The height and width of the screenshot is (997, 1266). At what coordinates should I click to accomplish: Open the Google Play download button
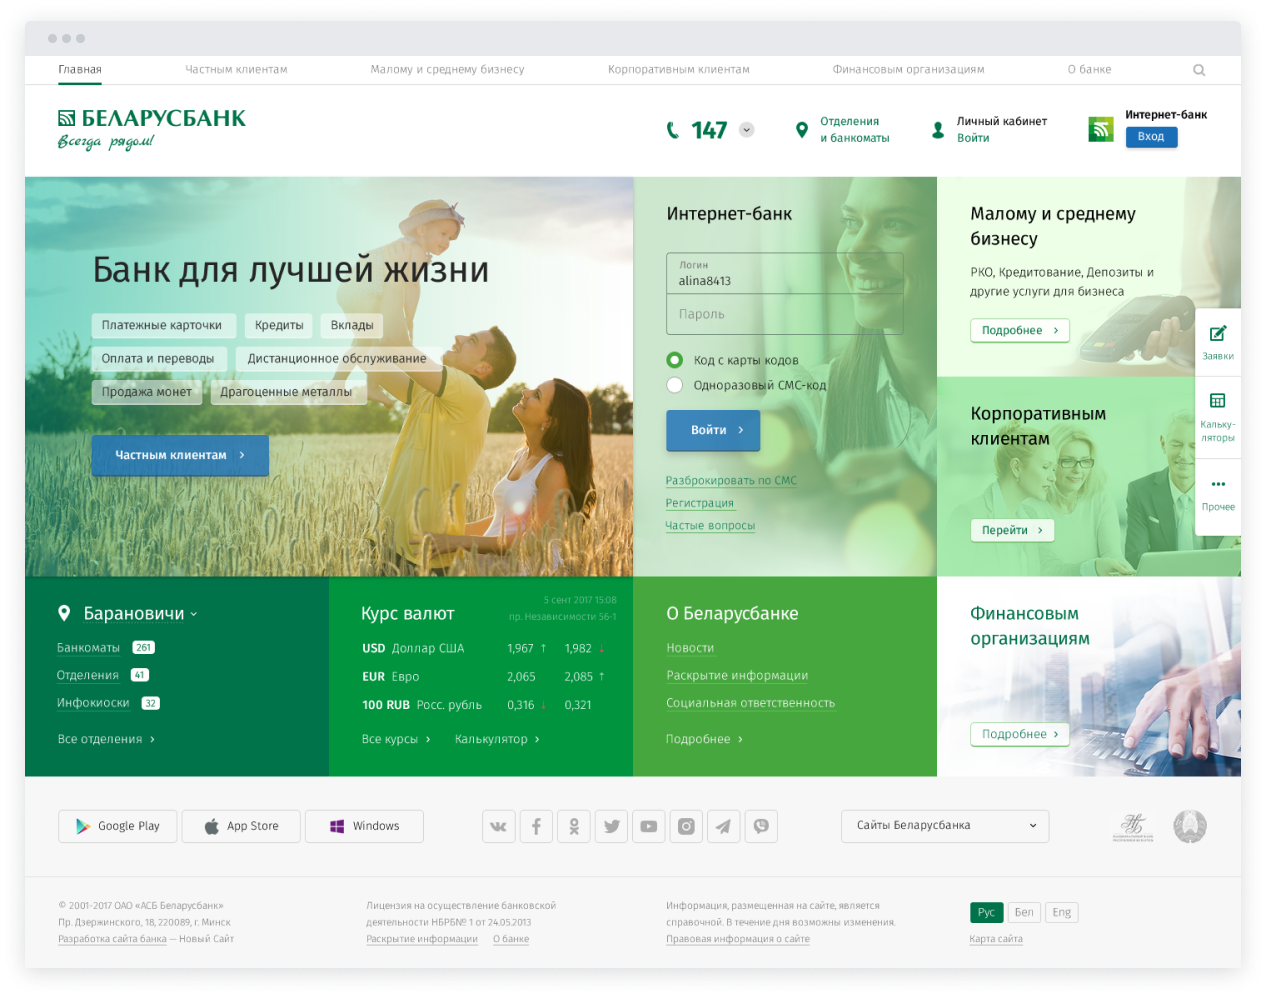pyautogui.click(x=118, y=826)
